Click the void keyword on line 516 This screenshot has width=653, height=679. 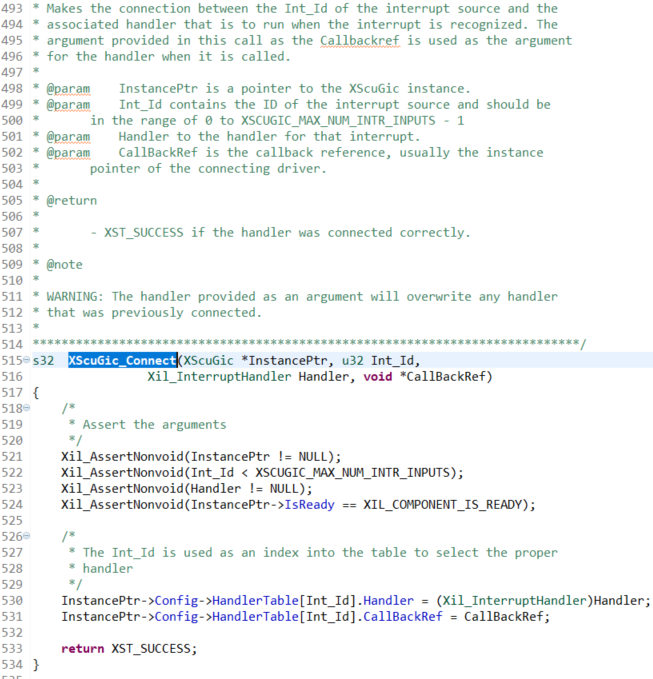coord(378,376)
